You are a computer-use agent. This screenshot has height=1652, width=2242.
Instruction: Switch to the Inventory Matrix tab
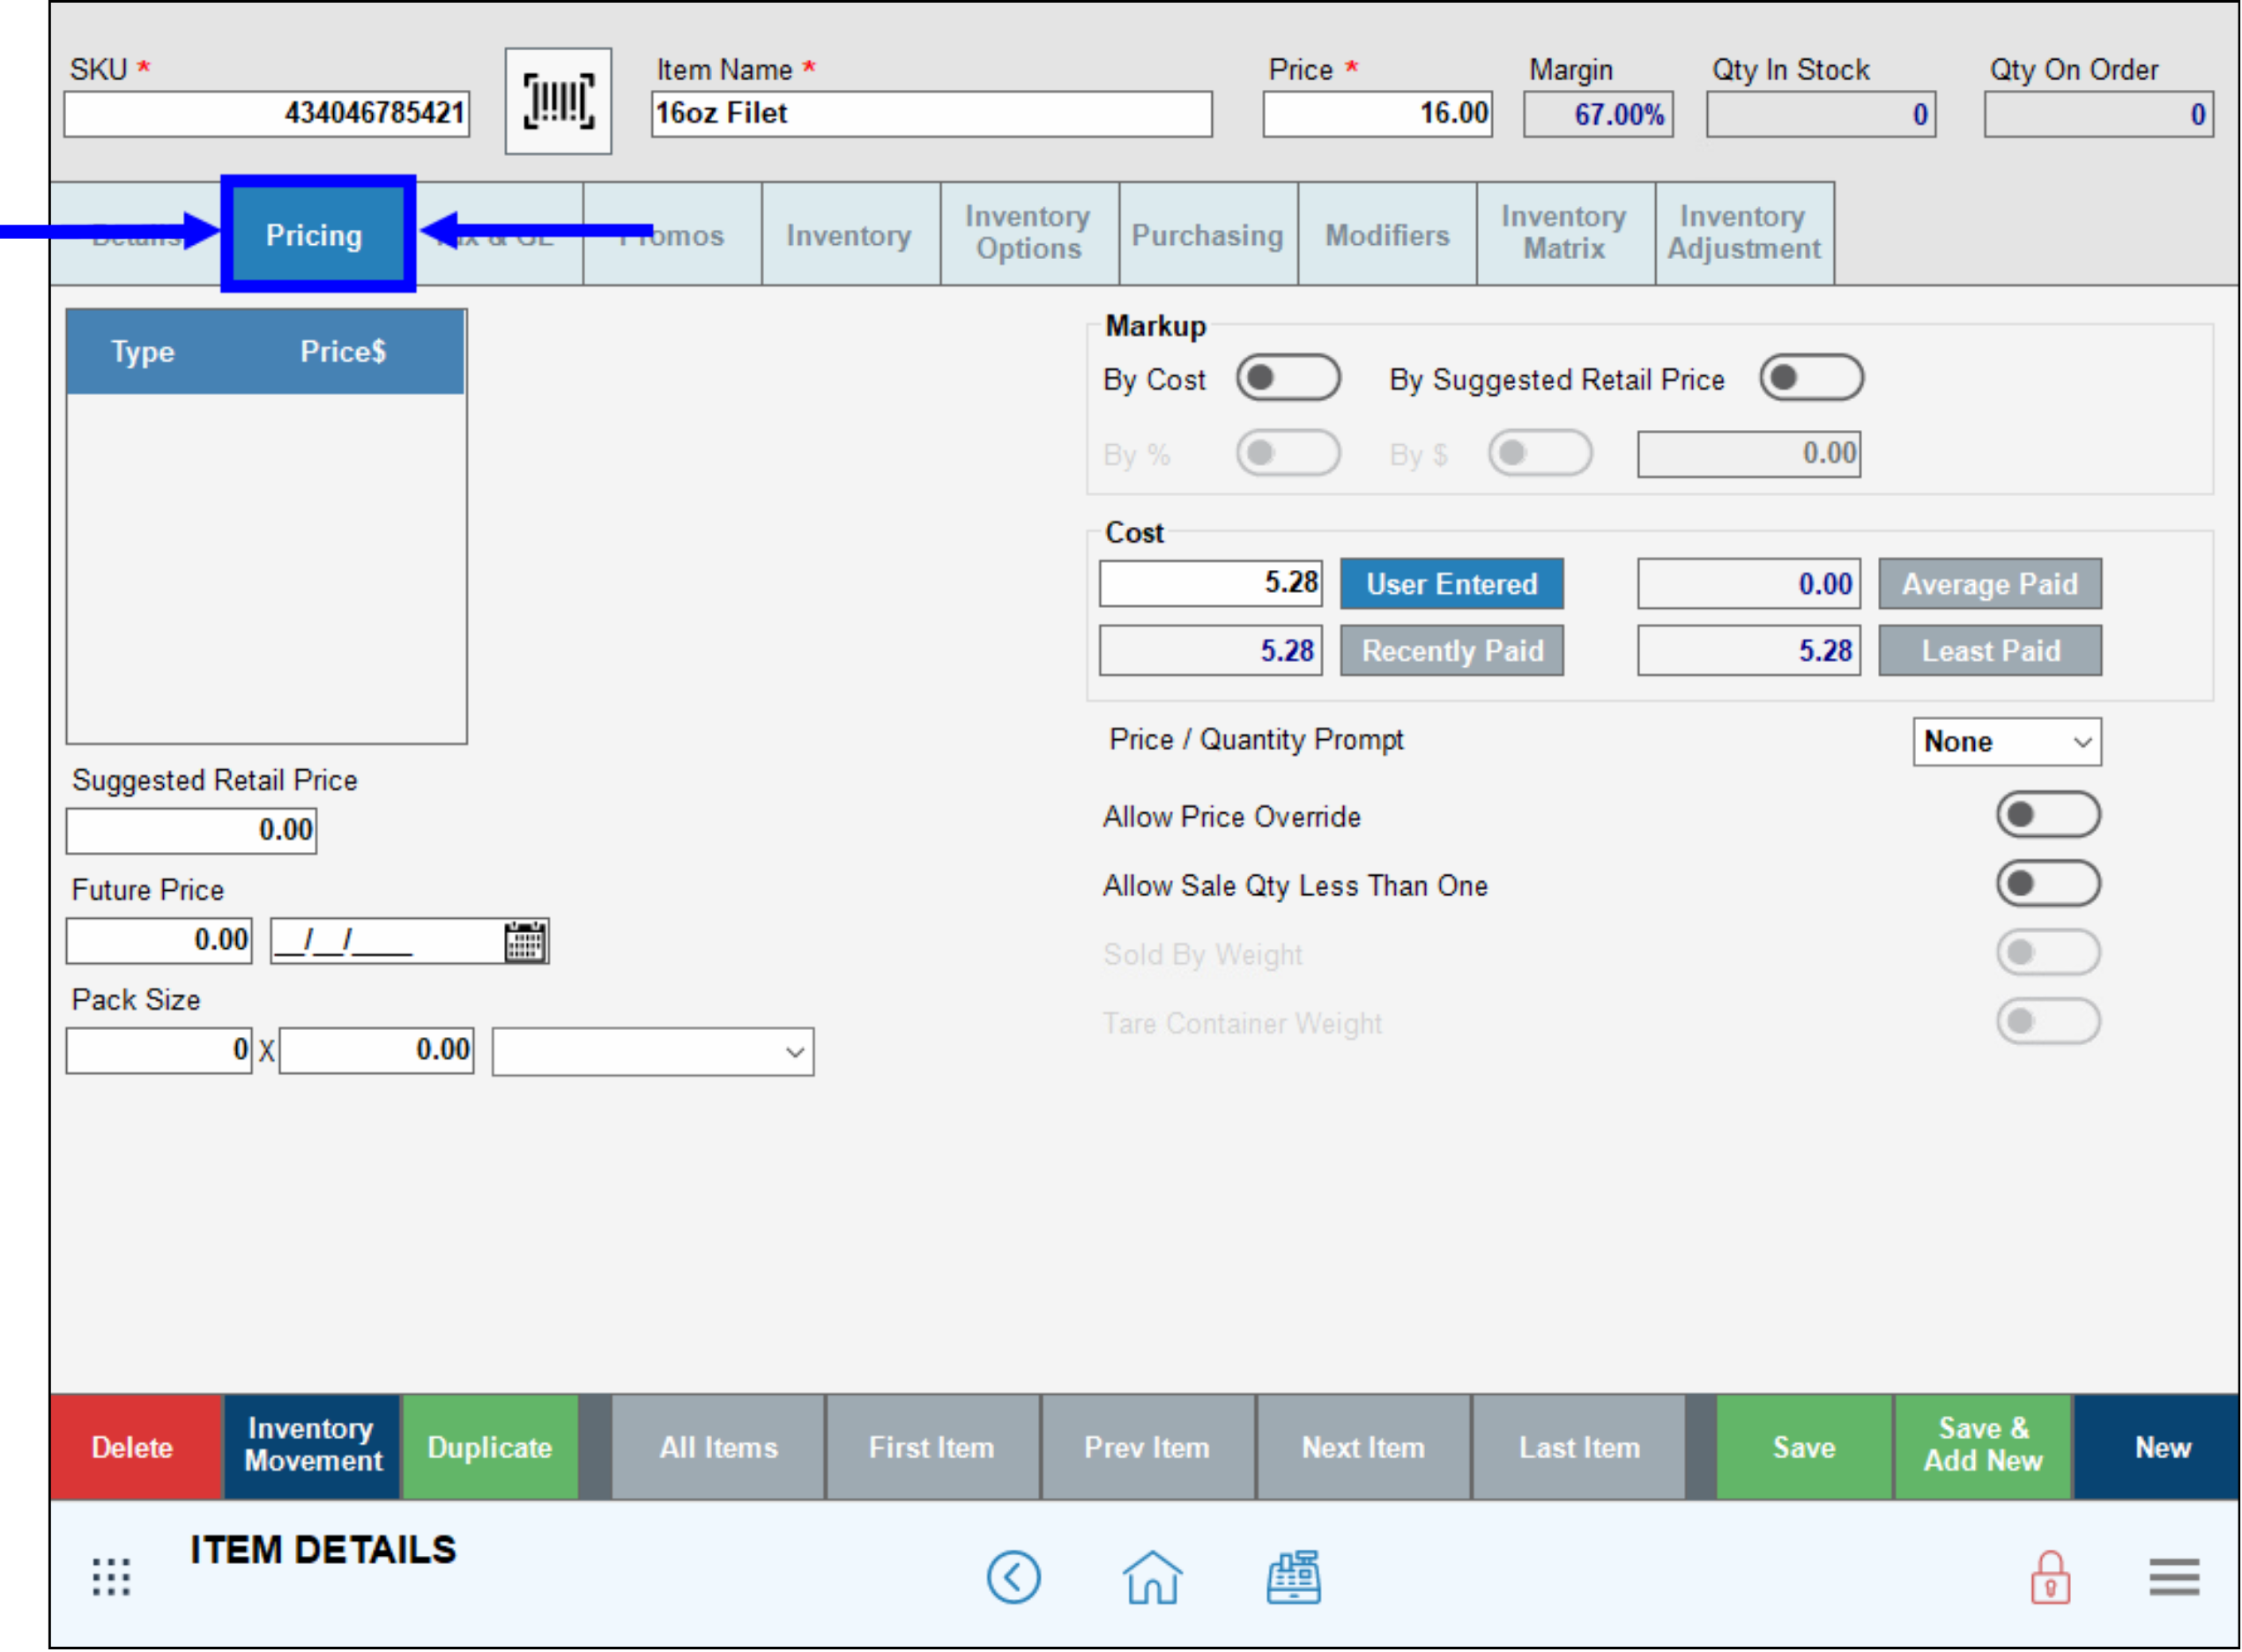1564,233
